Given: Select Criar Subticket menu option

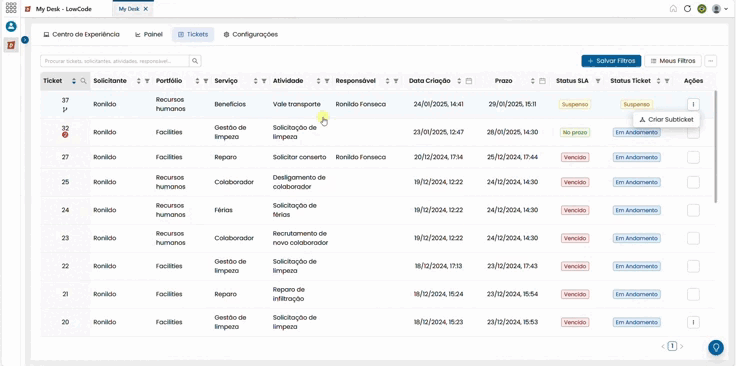Looking at the screenshot, I should coord(667,120).
